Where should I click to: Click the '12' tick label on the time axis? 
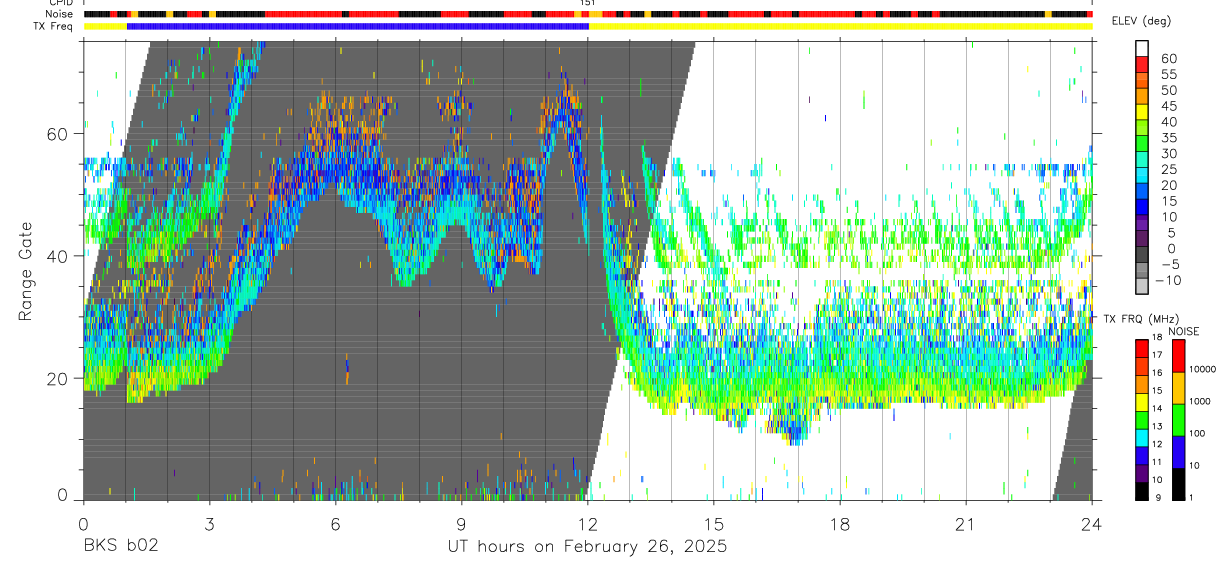(x=587, y=523)
